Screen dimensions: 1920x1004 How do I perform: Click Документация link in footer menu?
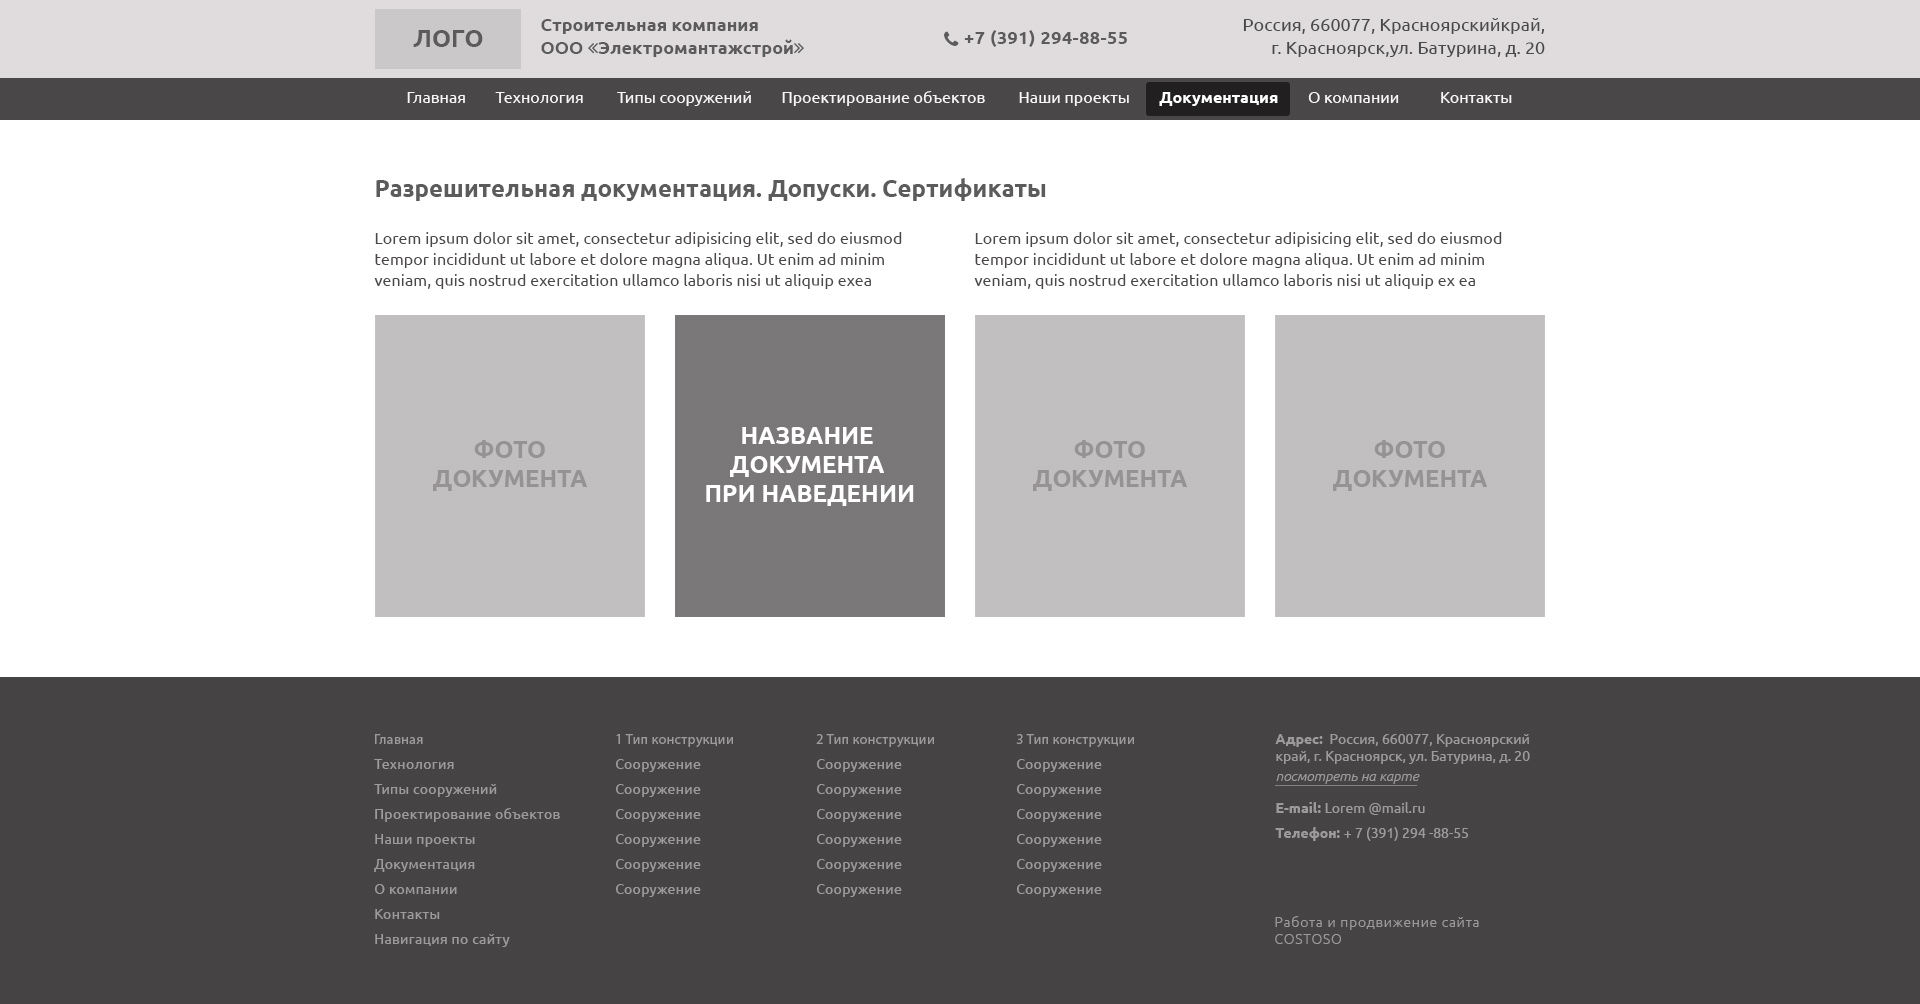point(424,863)
